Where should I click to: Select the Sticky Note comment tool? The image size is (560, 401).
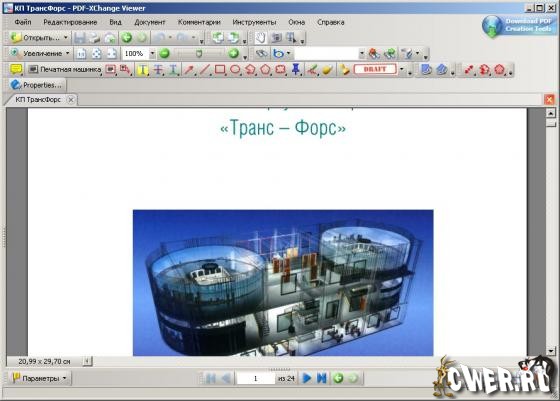coord(15,69)
